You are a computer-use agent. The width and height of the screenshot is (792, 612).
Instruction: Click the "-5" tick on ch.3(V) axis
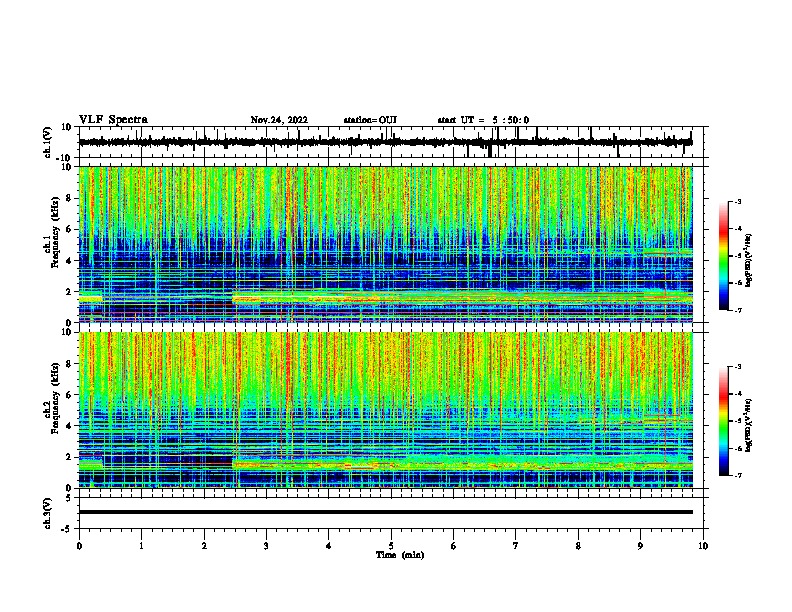pos(67,529)
